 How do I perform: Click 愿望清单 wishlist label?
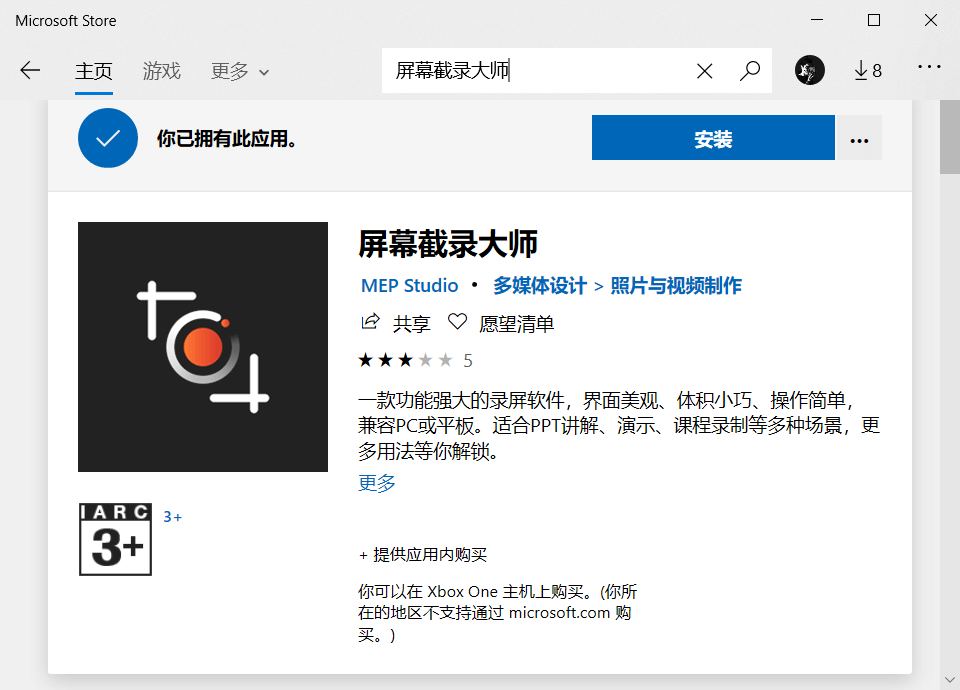coord(516,324)
